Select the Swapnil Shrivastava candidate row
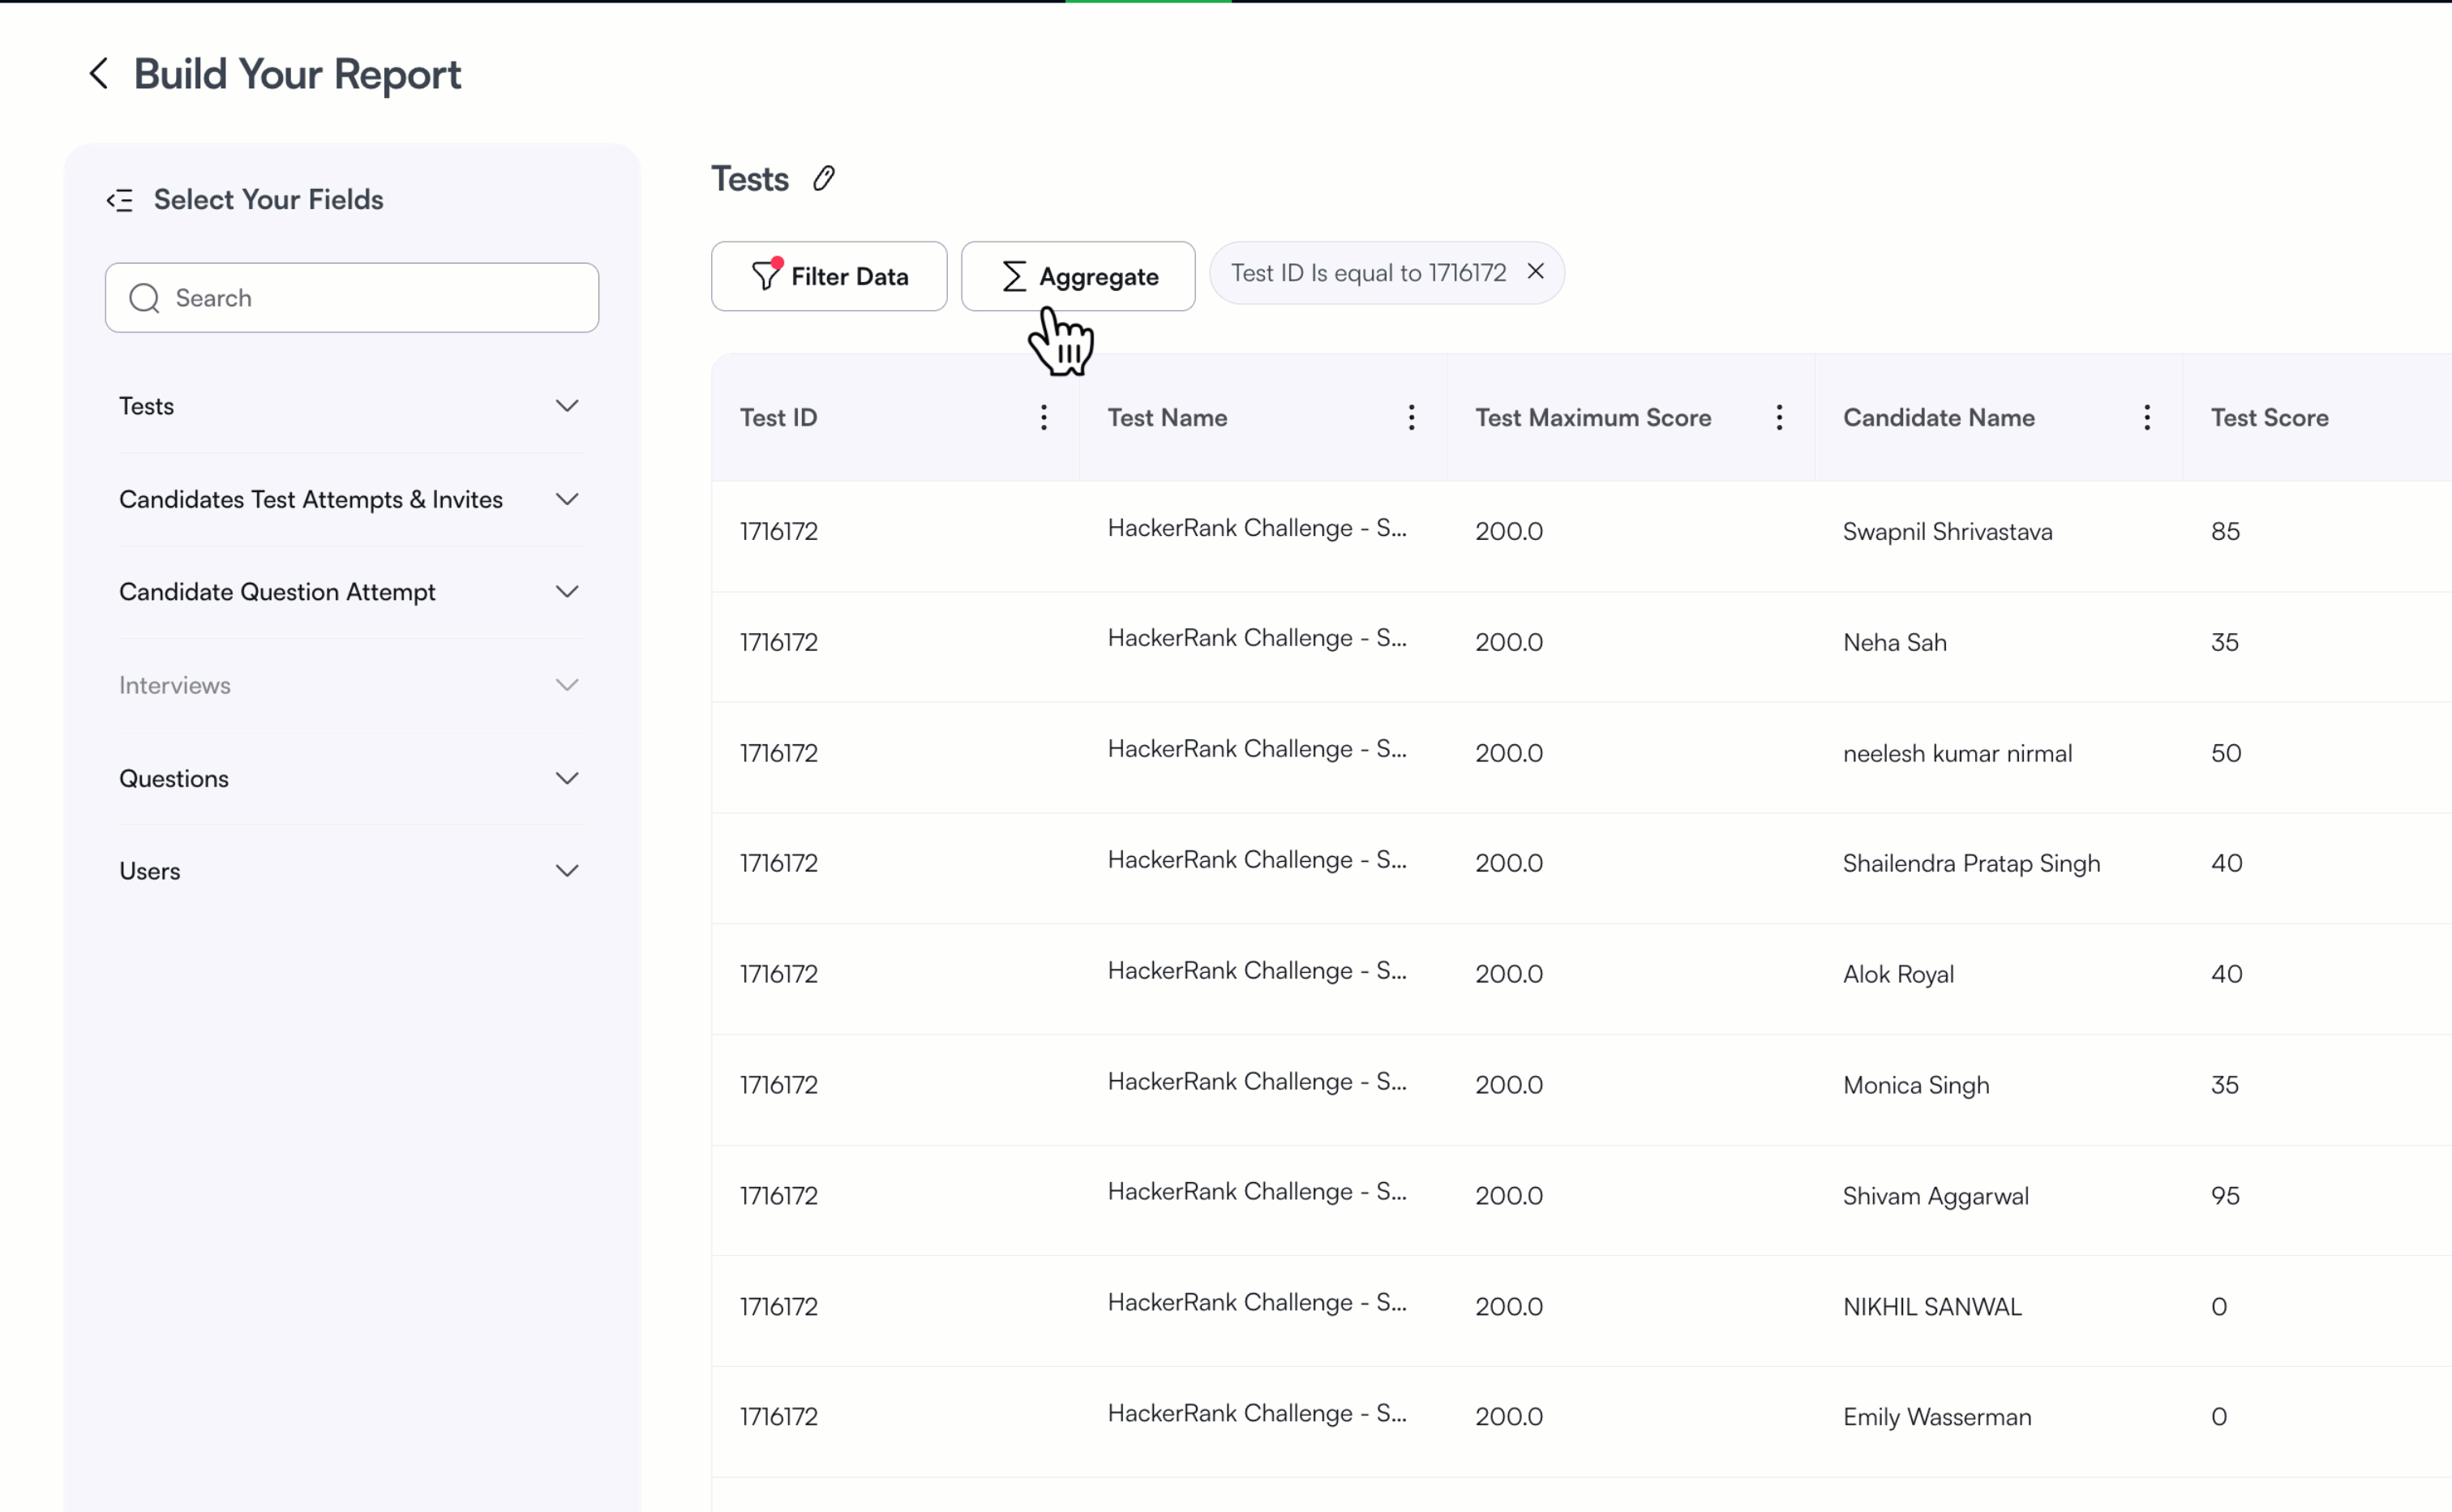Screen dimensions: 2452x1512 (x=1947, y=532)
